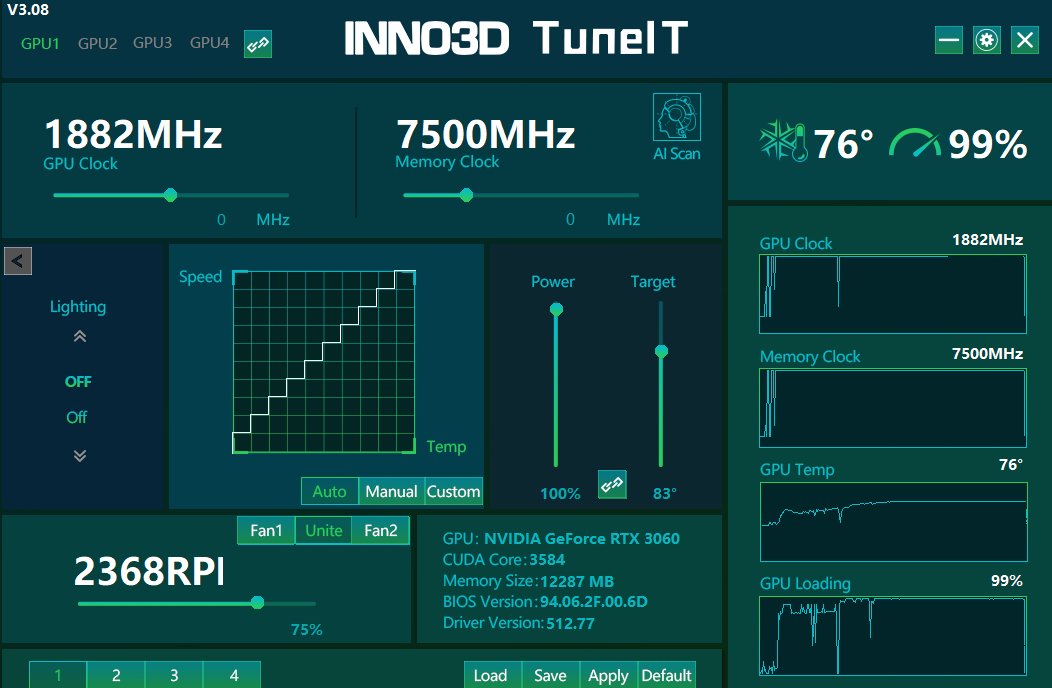Click the Memory Clock slider handle
The width and height of the screenshot is (1052, 688).
pos(466,195)
